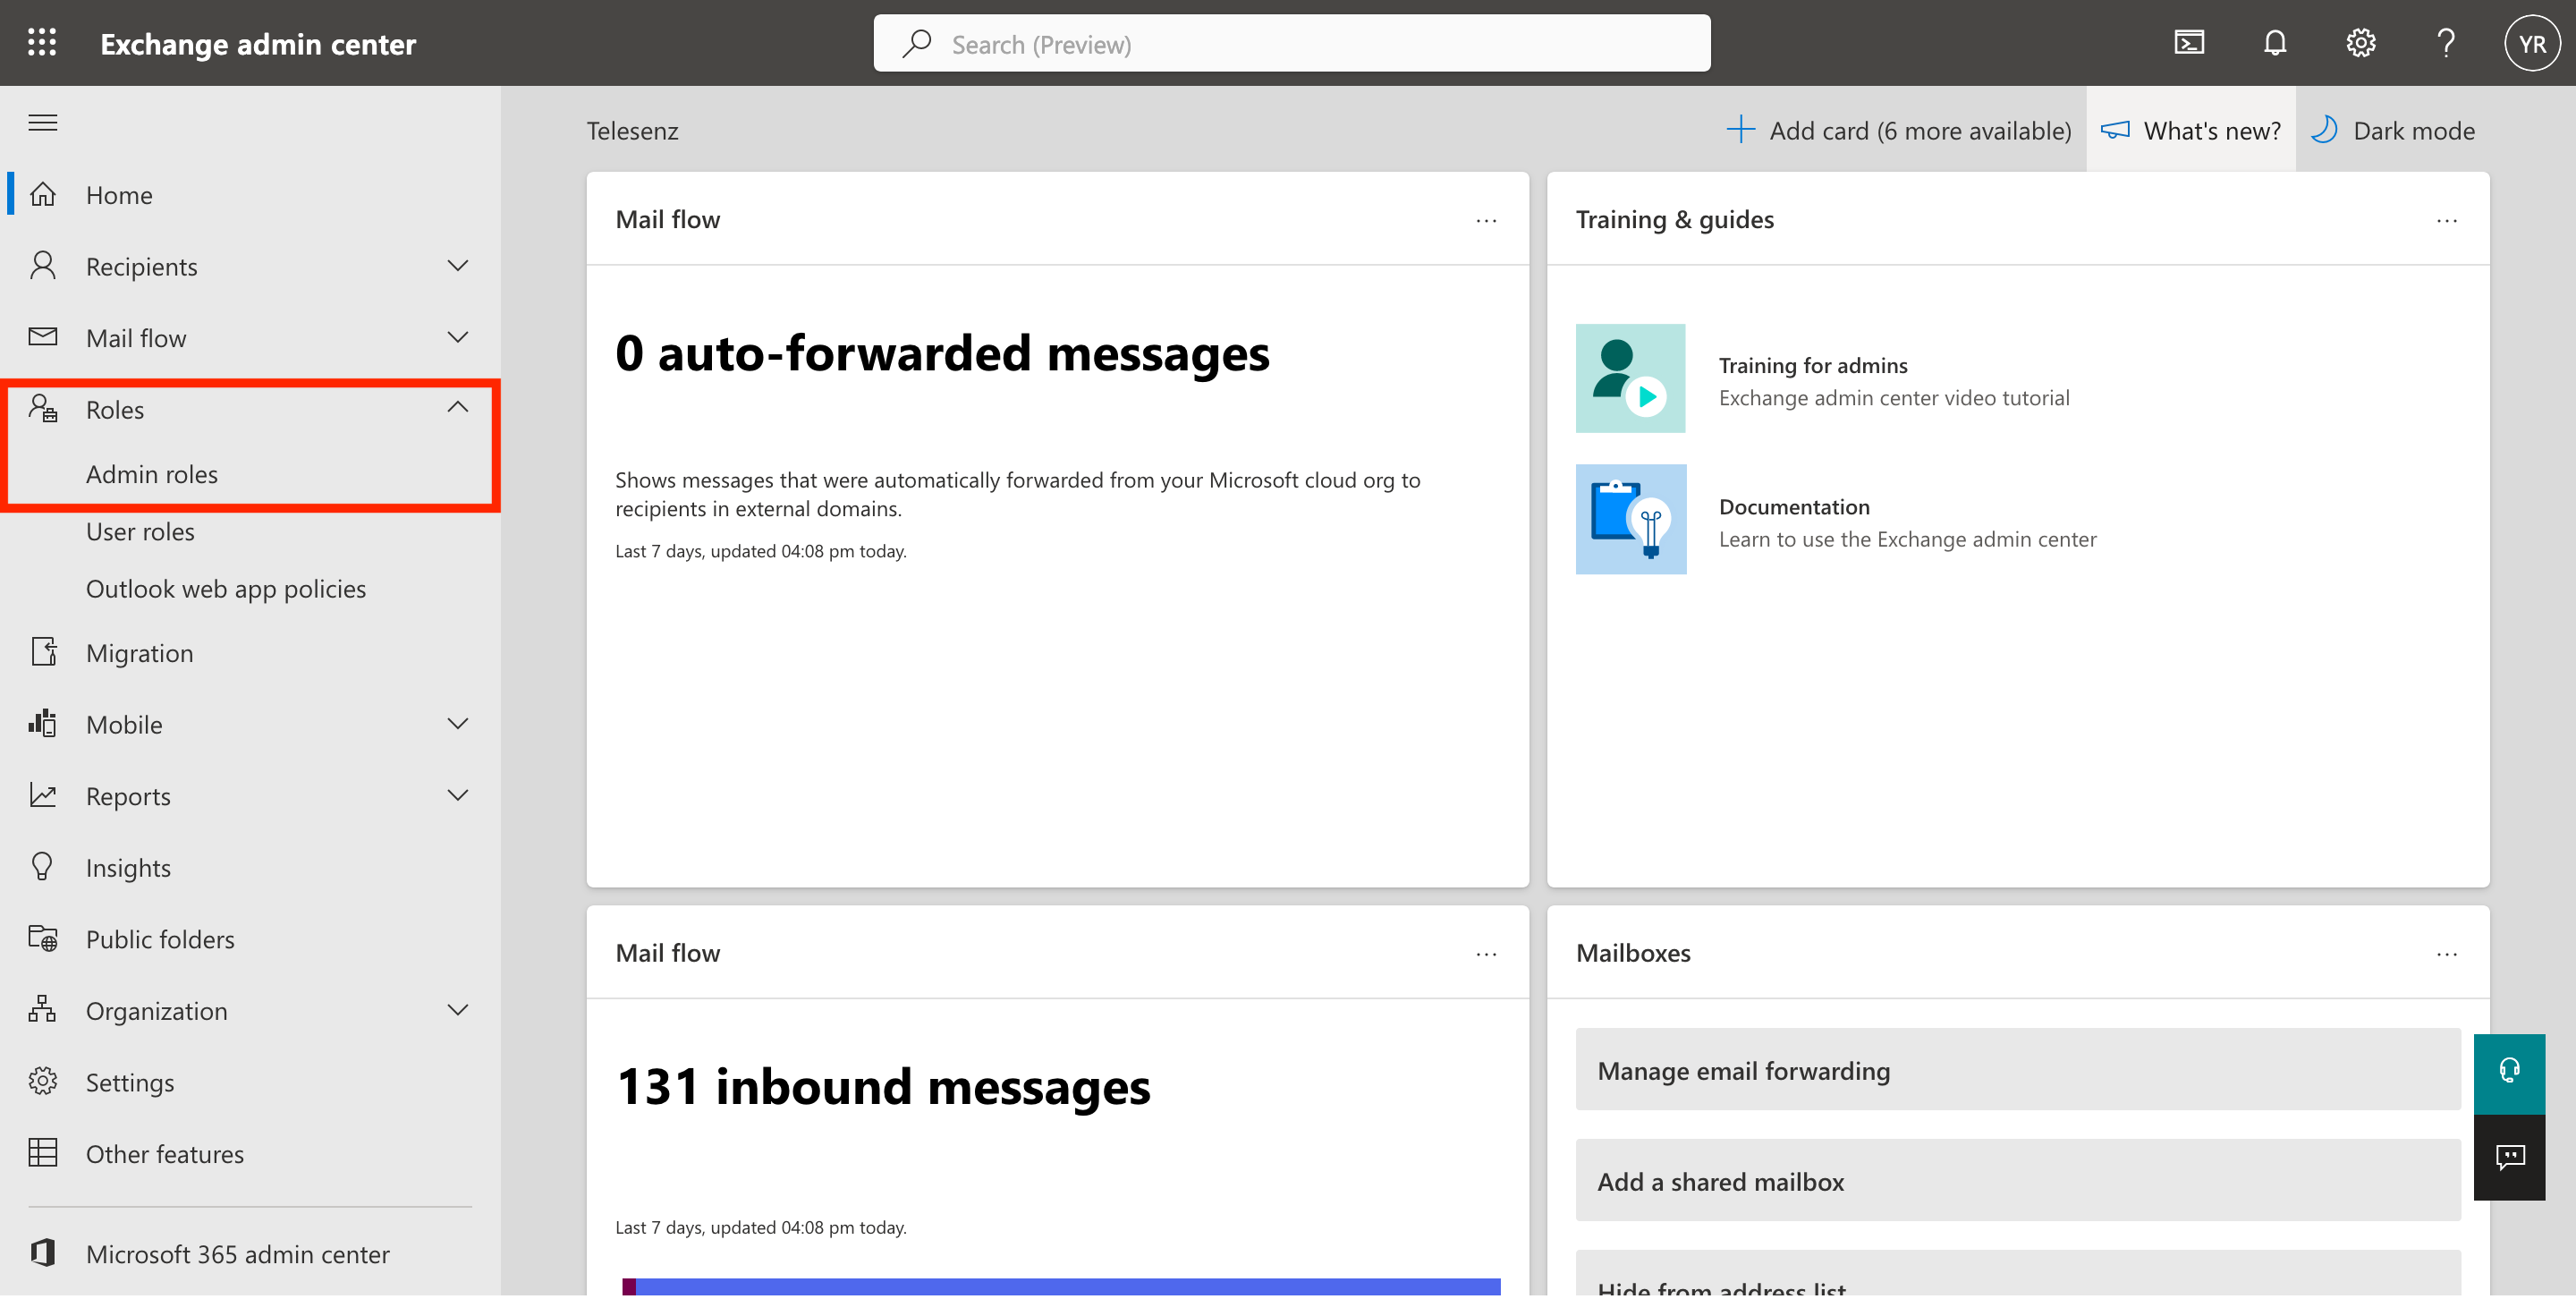Click the Migration section icon
Screen dimensions: 2576x1299
click(45, 651)
